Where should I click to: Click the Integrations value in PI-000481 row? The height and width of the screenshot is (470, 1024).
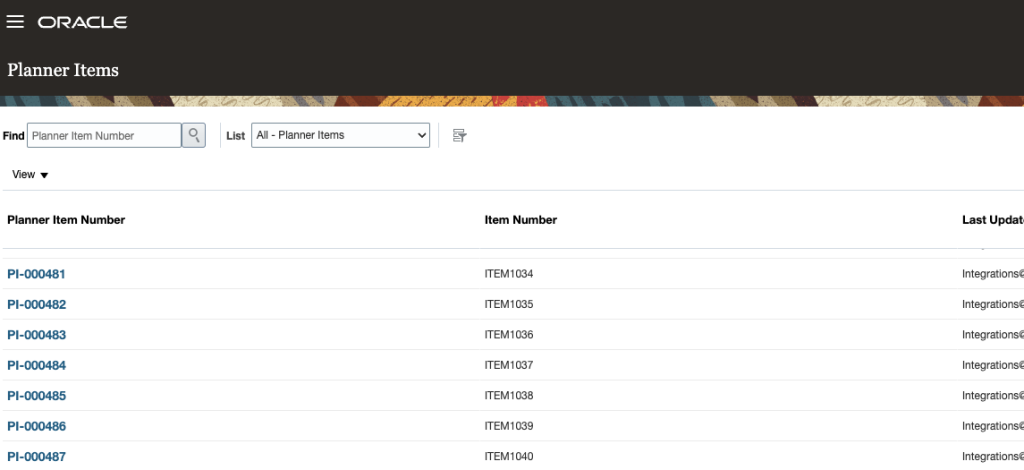pos(993,274)
